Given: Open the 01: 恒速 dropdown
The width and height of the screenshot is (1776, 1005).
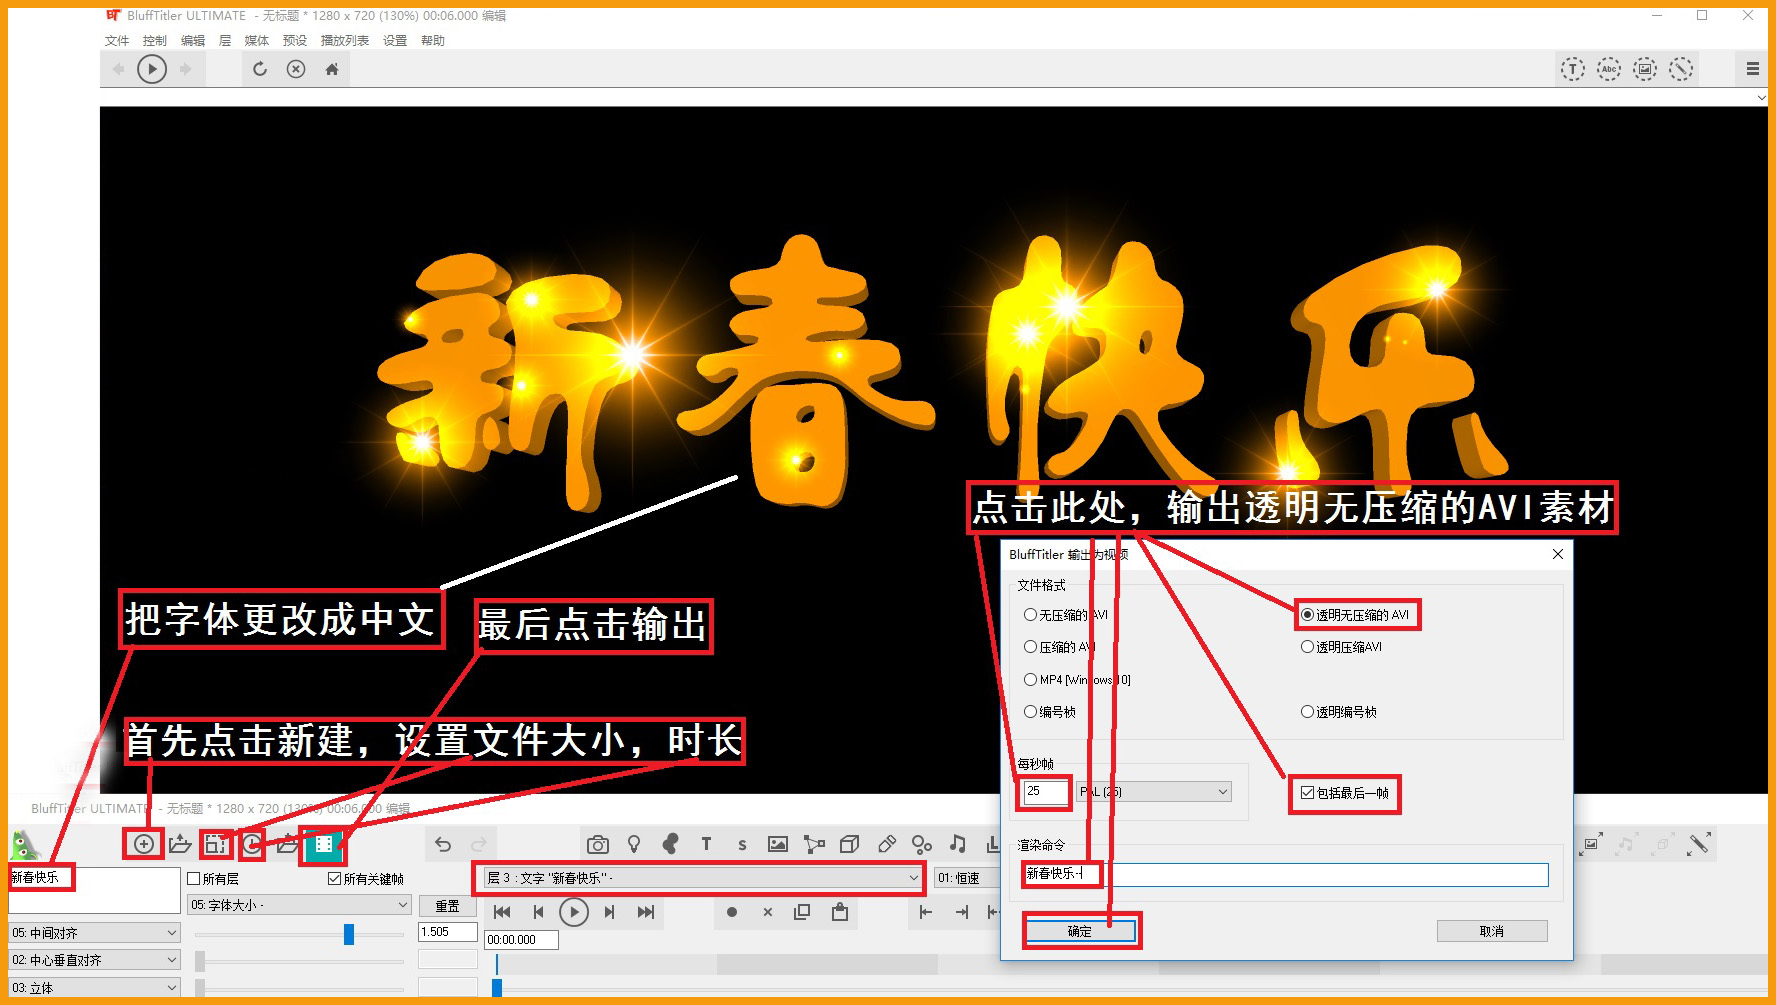Looking at the screenshot, I should pos(967,878).
